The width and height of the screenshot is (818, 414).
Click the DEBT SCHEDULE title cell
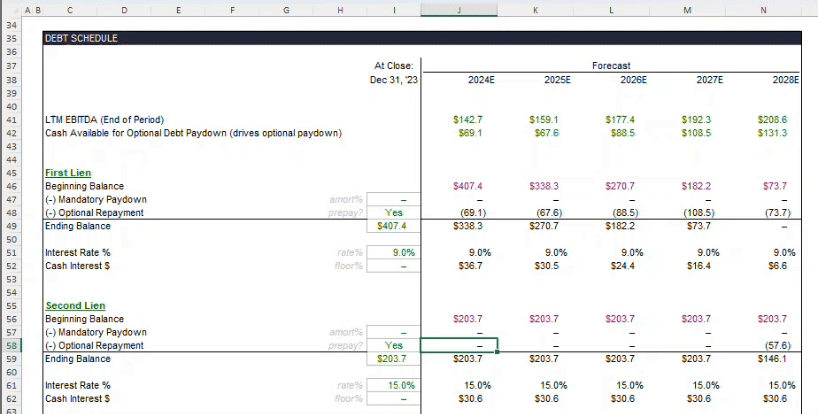coord(82,38)
